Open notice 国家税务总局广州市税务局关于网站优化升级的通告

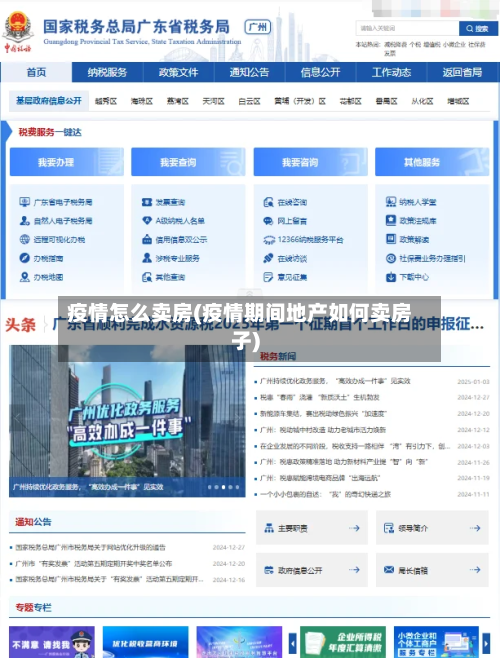point(90,547)
